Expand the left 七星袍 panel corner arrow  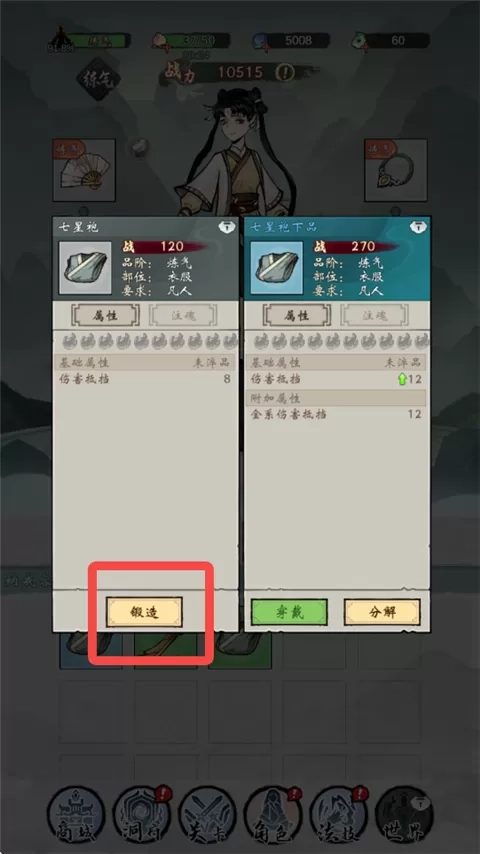(227, 227)
